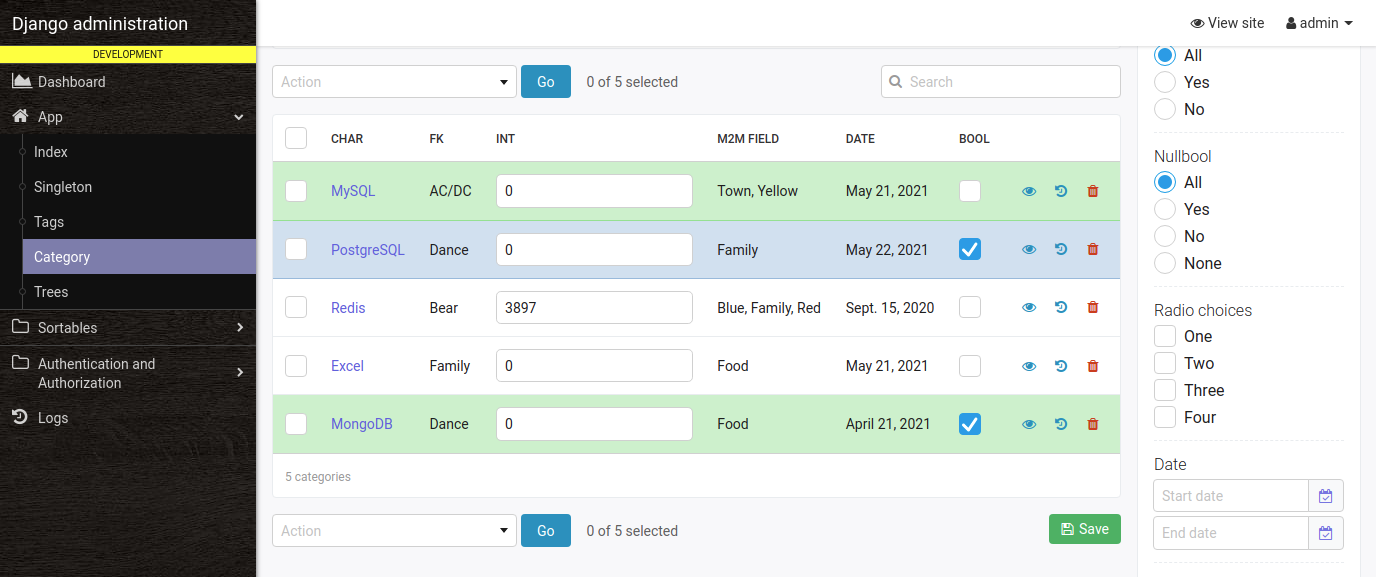Screen dimensions: 1376x577
Task: View PostgreSQL entry via eye icon
Action: pos(1029,249)
